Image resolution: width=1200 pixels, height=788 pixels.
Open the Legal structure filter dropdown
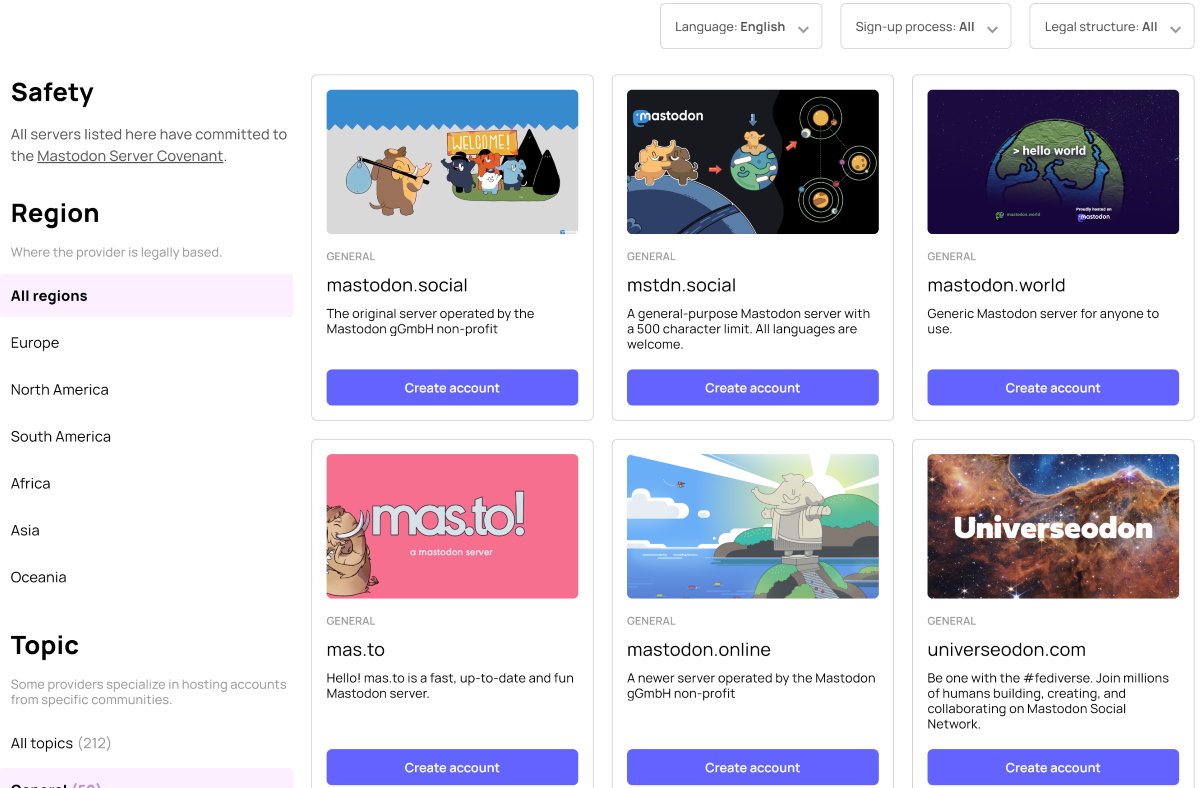tap(1111, 27)
